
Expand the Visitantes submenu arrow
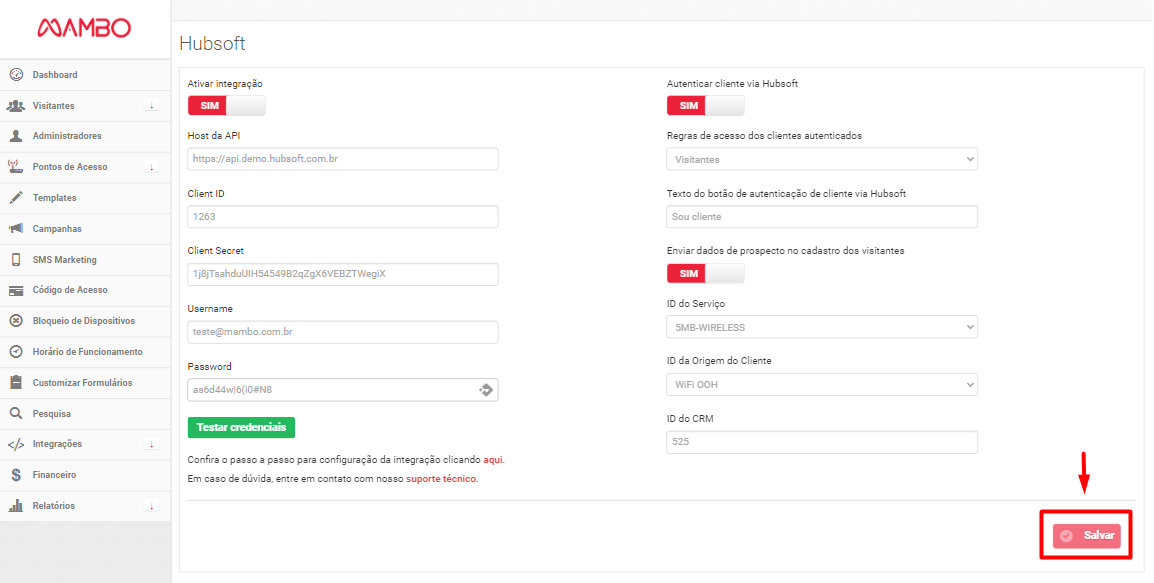point(152,106)
